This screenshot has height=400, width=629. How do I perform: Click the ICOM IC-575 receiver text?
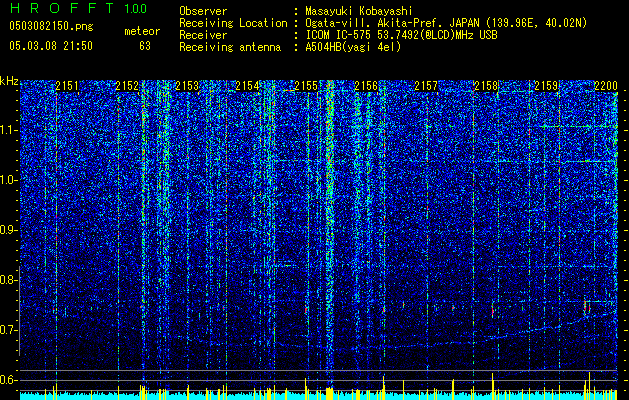401,35
